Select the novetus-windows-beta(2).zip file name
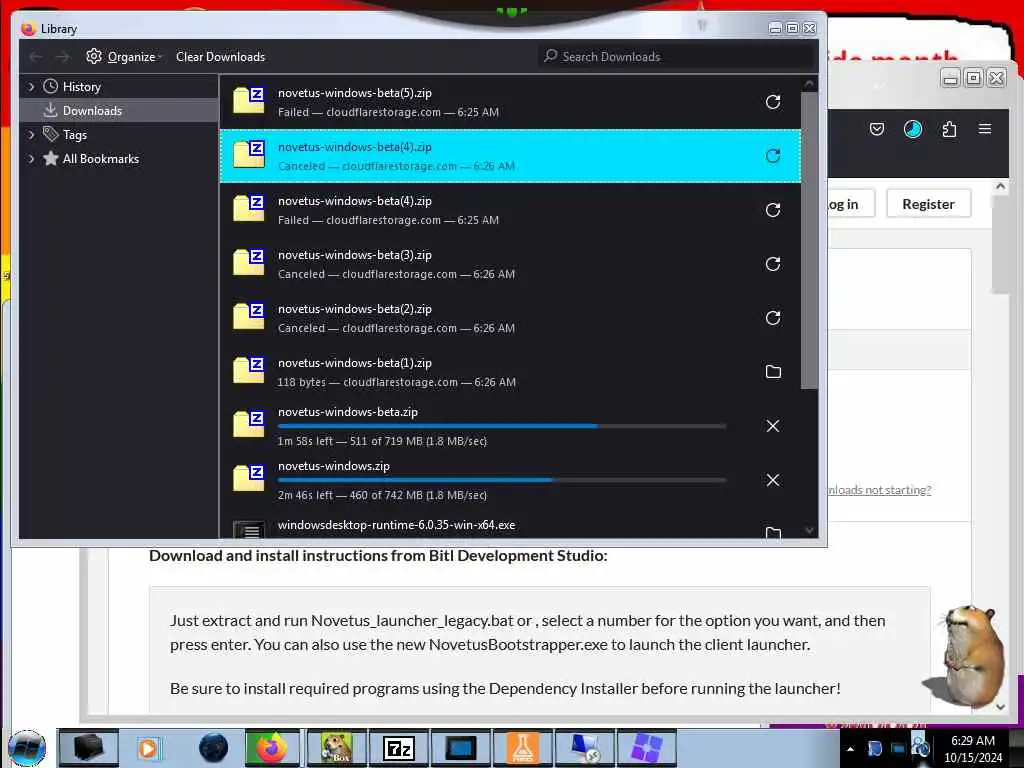1024x768 pixels. pyautogui.click(x=355, y=309)
